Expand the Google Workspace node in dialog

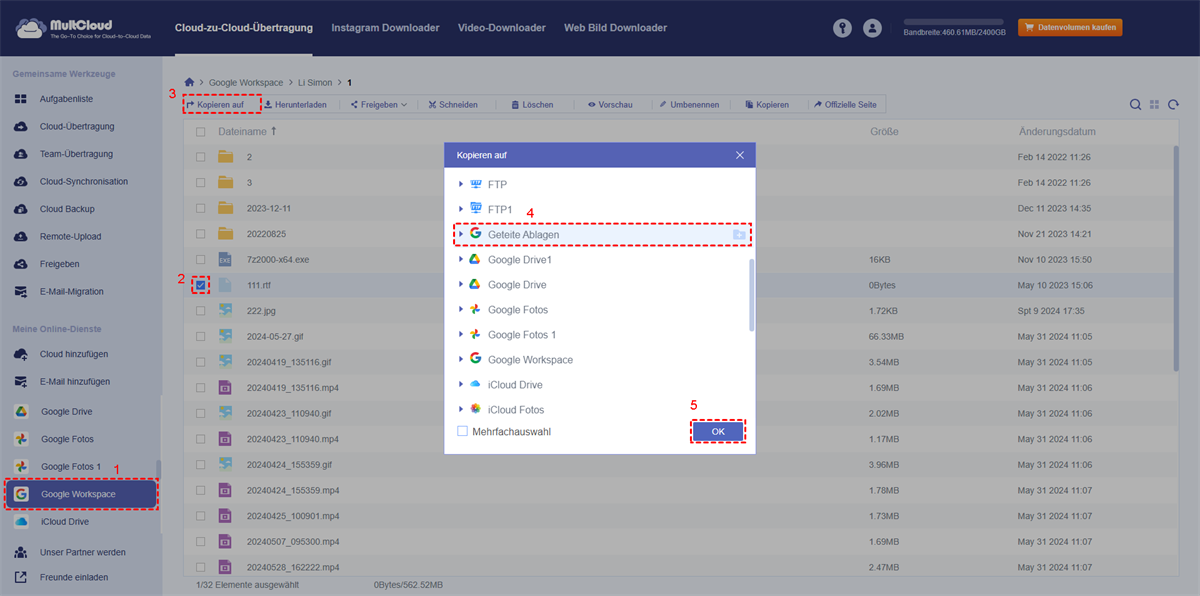pos(460,359)
